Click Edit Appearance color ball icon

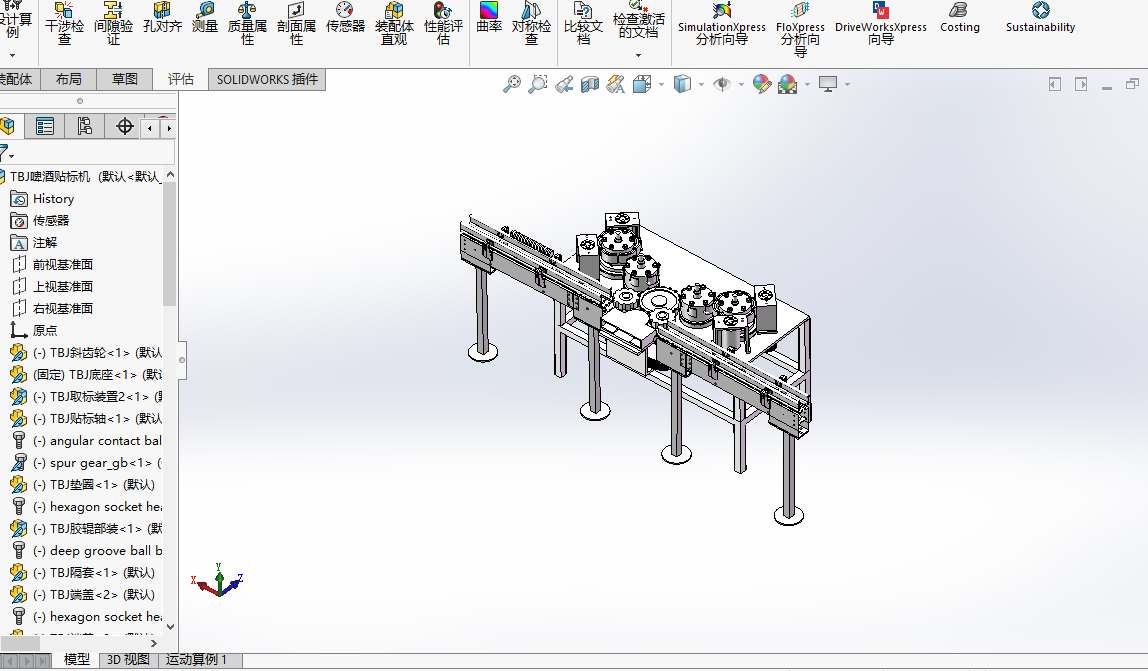(761, 84)
